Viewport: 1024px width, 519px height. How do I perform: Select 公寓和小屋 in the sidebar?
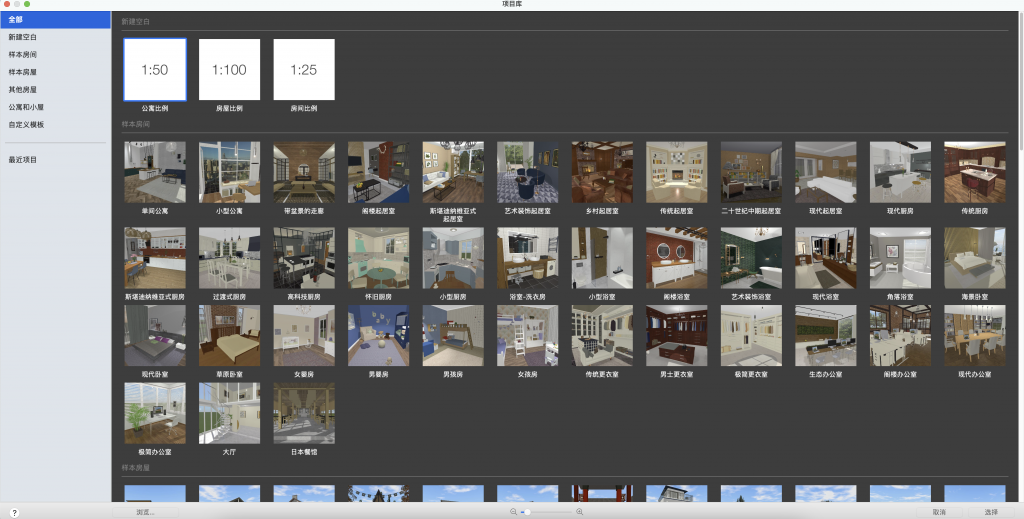point(56,107)
